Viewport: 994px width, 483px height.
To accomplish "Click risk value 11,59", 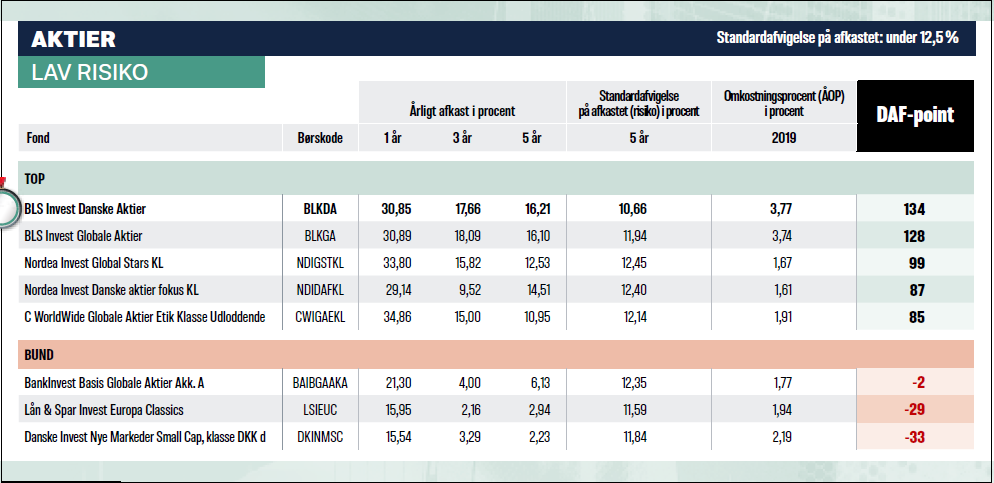I will click(x=635, y=410).
